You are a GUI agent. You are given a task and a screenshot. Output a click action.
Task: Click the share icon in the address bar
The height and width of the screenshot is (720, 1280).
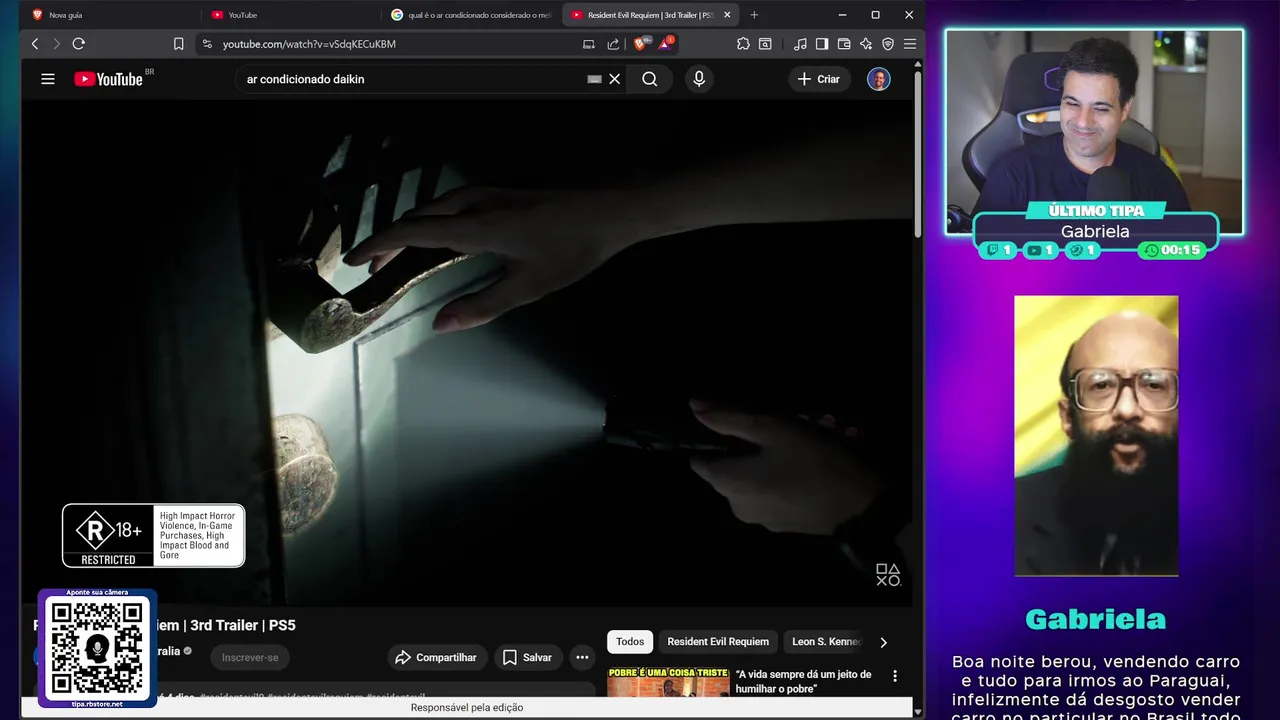pos(613,44)
